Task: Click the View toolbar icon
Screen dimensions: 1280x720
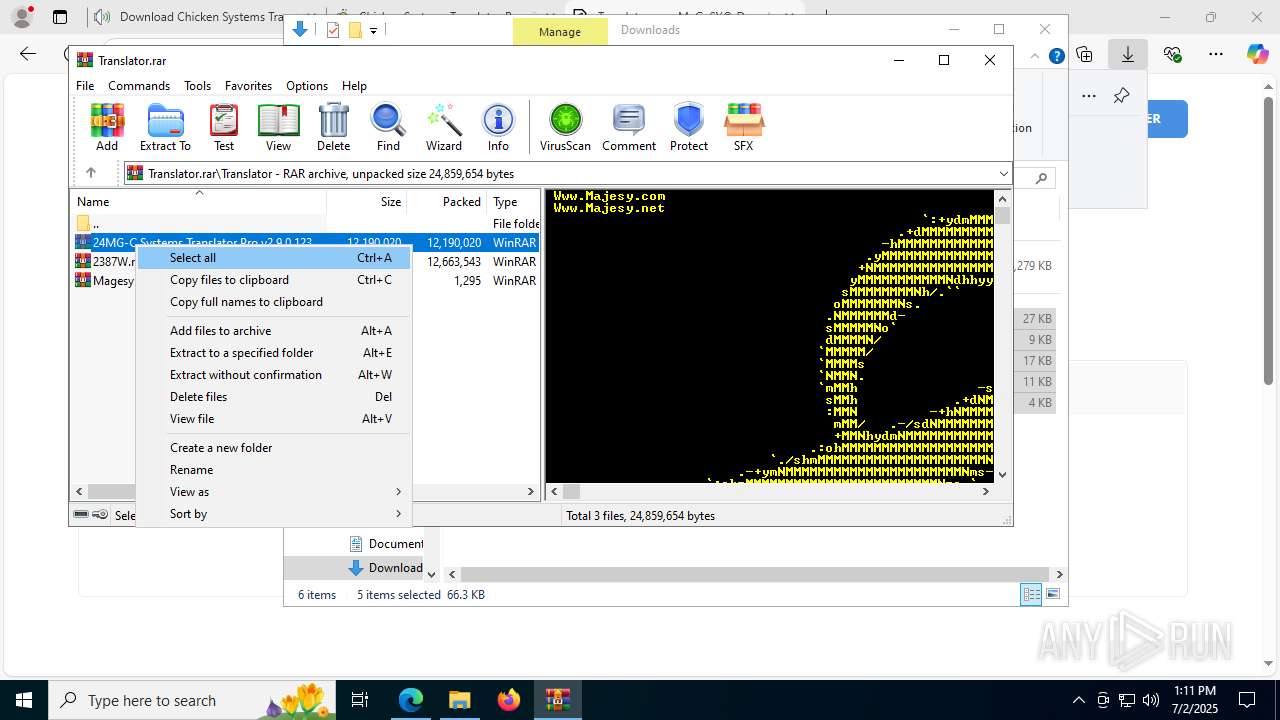Action: (x=278, y=127)
